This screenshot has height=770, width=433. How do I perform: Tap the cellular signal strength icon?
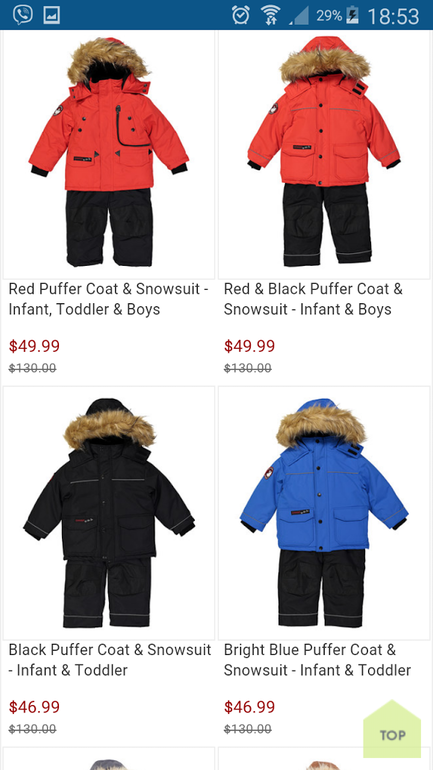(299, 15)
